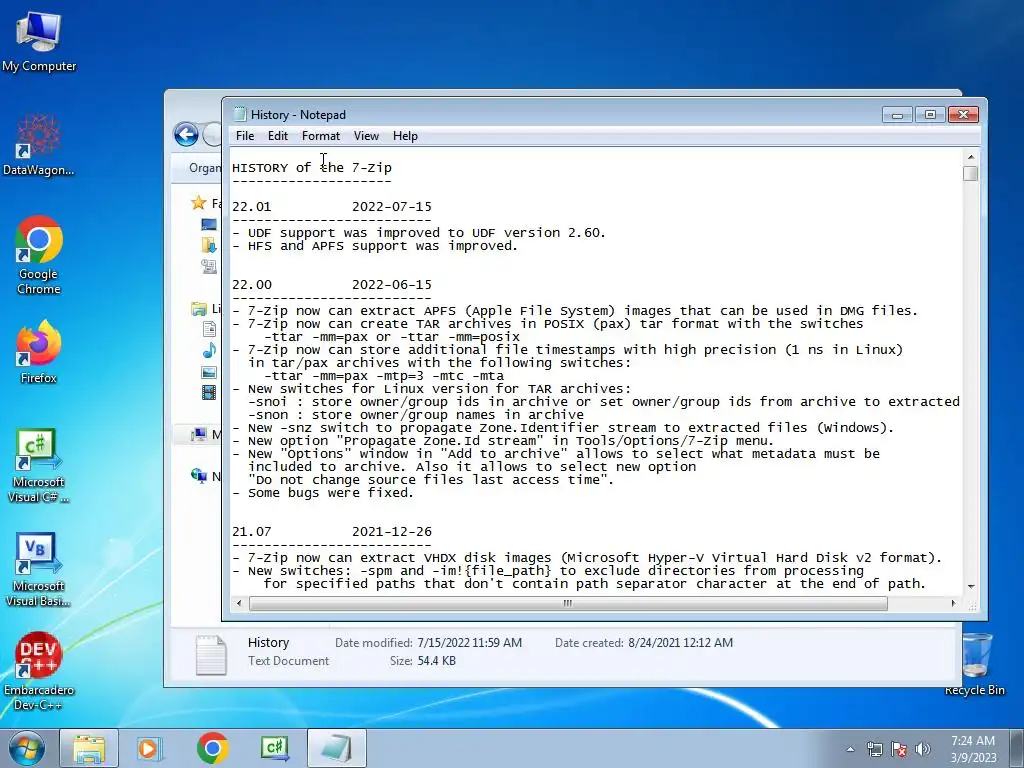The height and width of the screenshot is (768, 1024).
Task: Click 'Date created: 8/24/2021 12:12 AM' detail
Action: [x=644, y=643]
